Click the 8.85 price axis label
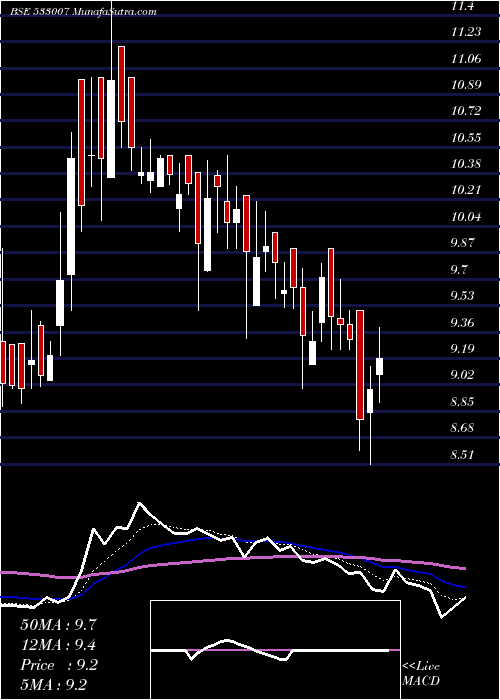Screen dimensions: 500x700 (x=464, y=402)
